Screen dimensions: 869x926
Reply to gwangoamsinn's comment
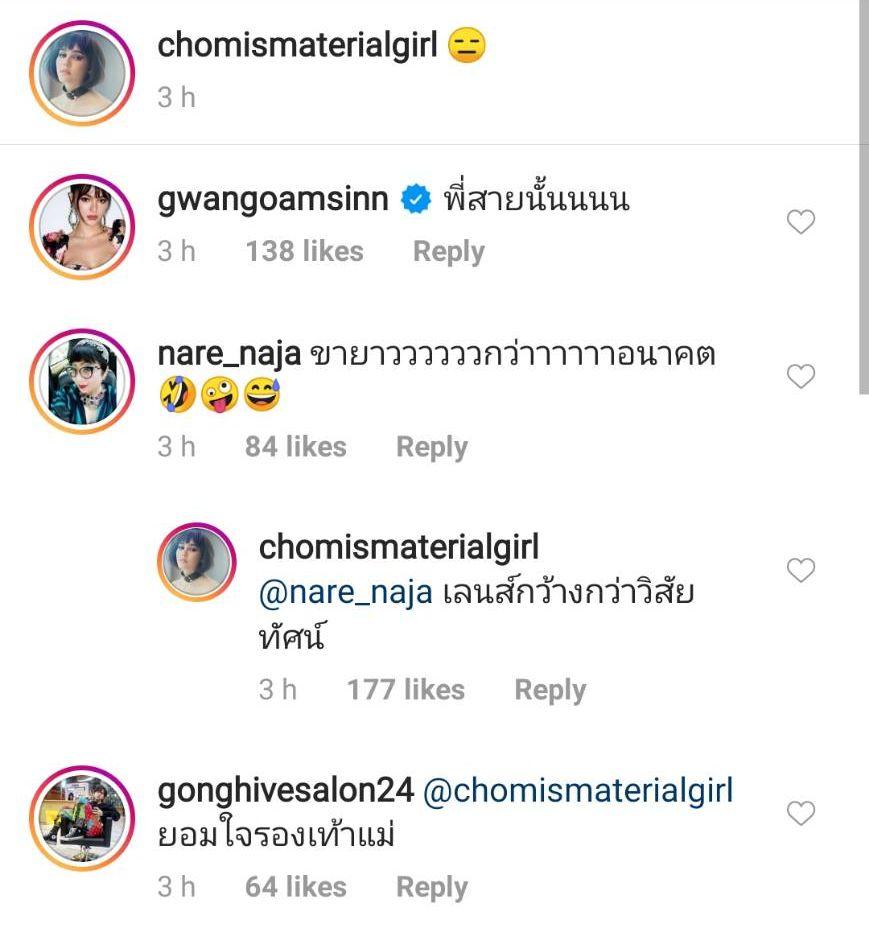448,251
